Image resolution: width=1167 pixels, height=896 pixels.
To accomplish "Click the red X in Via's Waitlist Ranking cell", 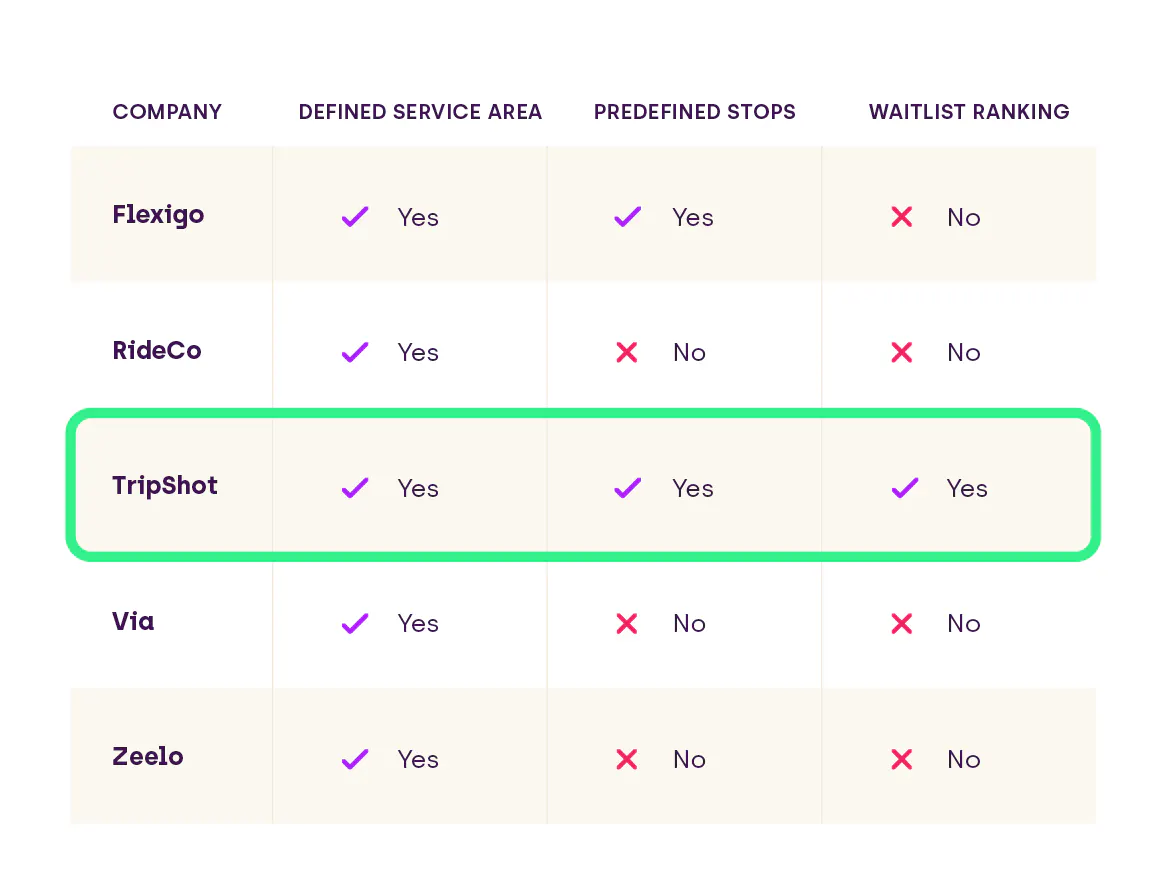I will pos(901,623).
